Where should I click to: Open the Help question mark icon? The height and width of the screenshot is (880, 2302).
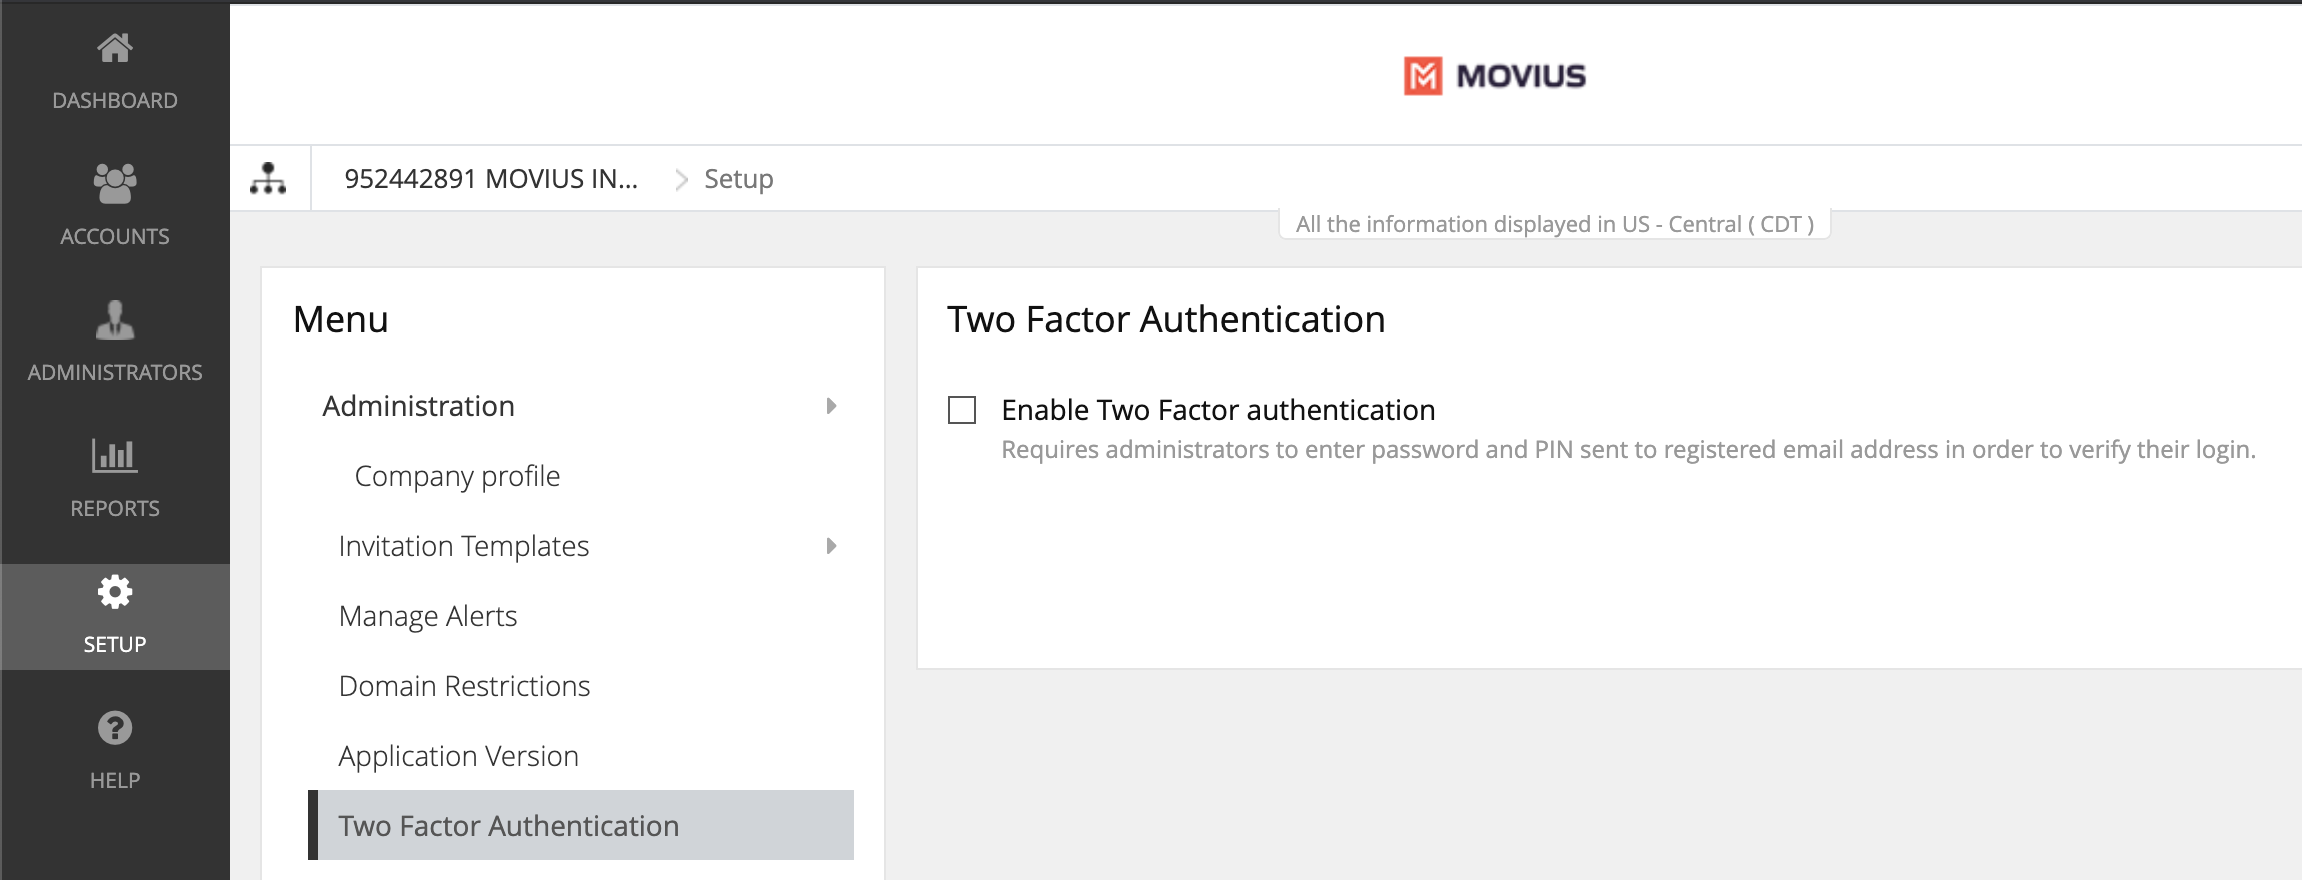click(115, 728)
